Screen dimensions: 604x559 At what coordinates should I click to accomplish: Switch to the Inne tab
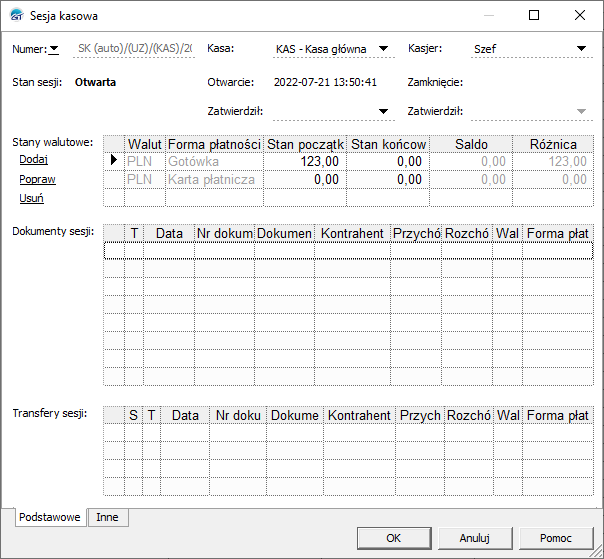108,517
